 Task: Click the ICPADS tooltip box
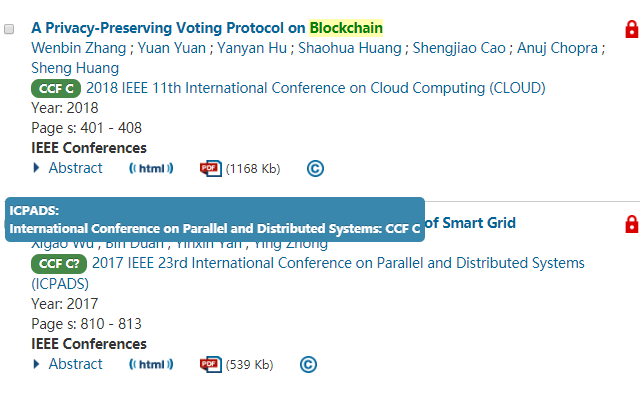215,220
